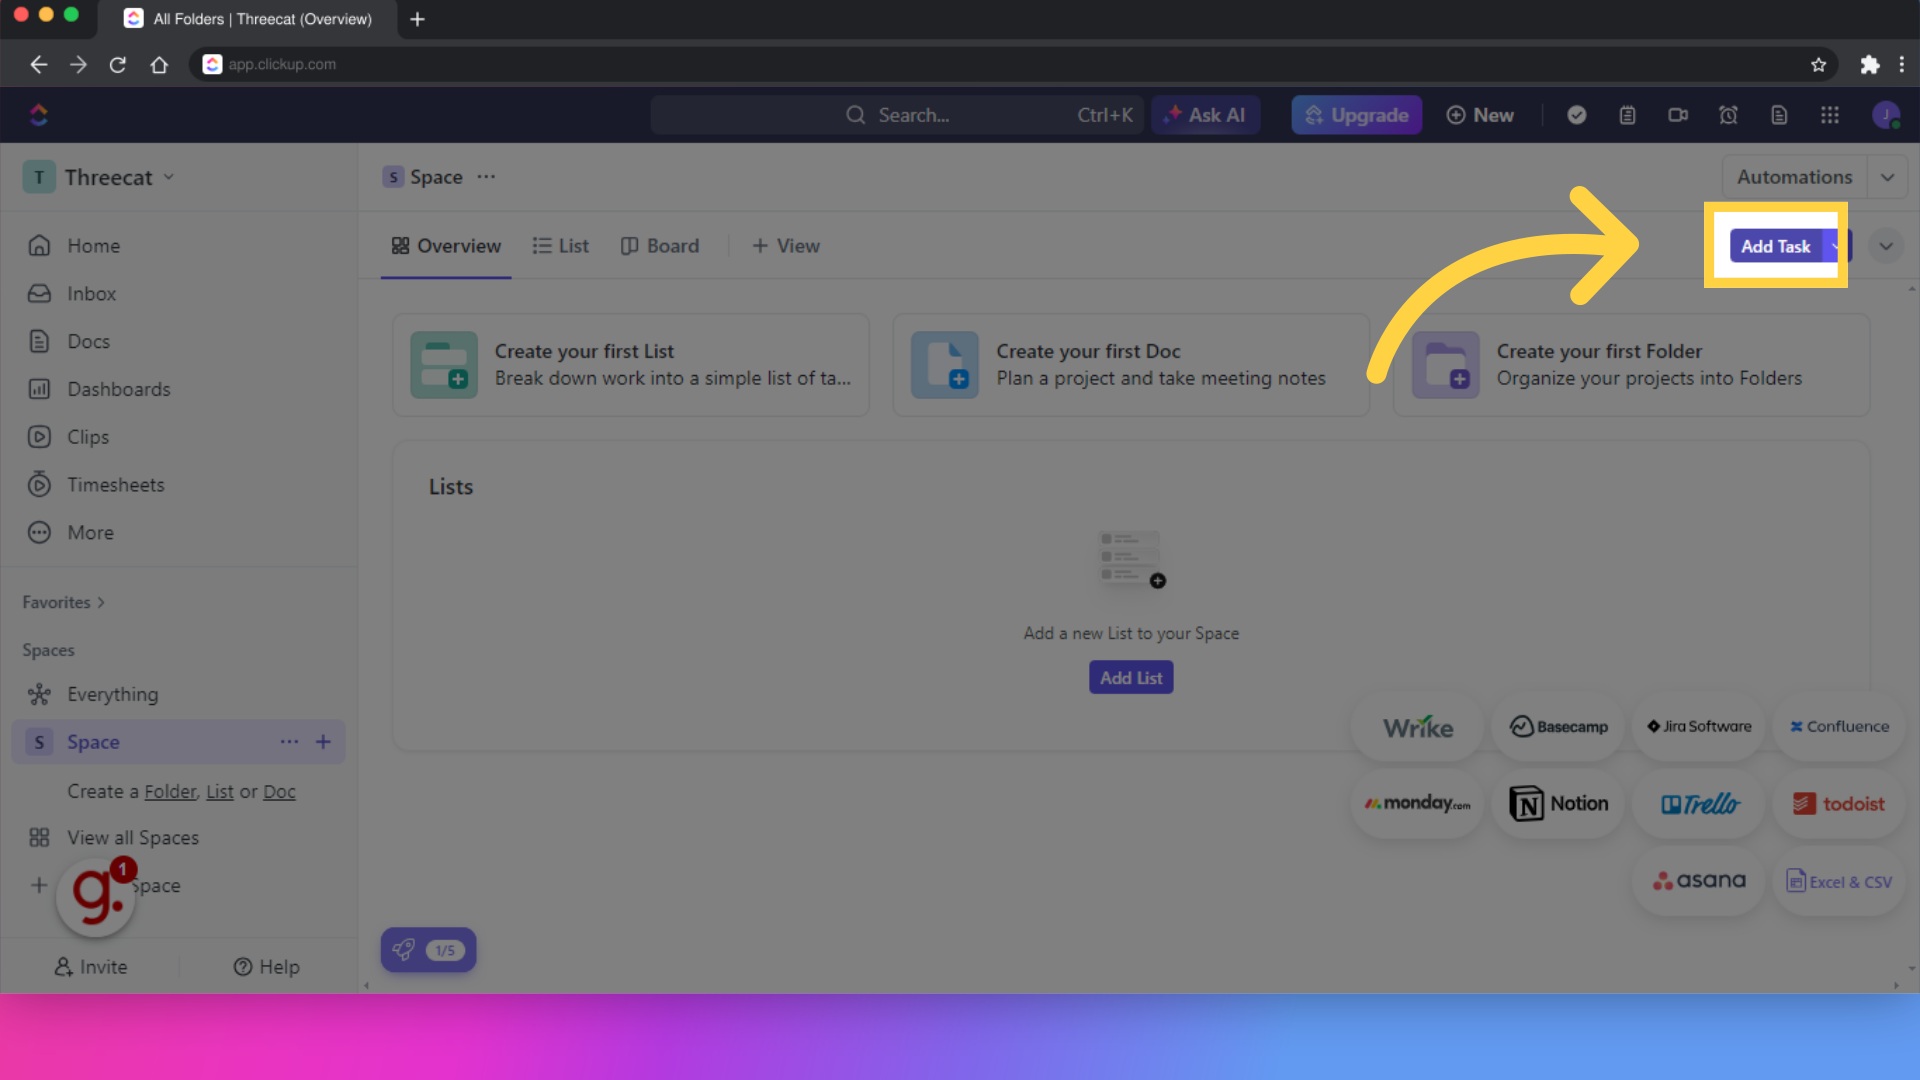Expand the Automations dropdown arrow
The width and height of the screenshot is (1920, 1080).
[1887, 177]
